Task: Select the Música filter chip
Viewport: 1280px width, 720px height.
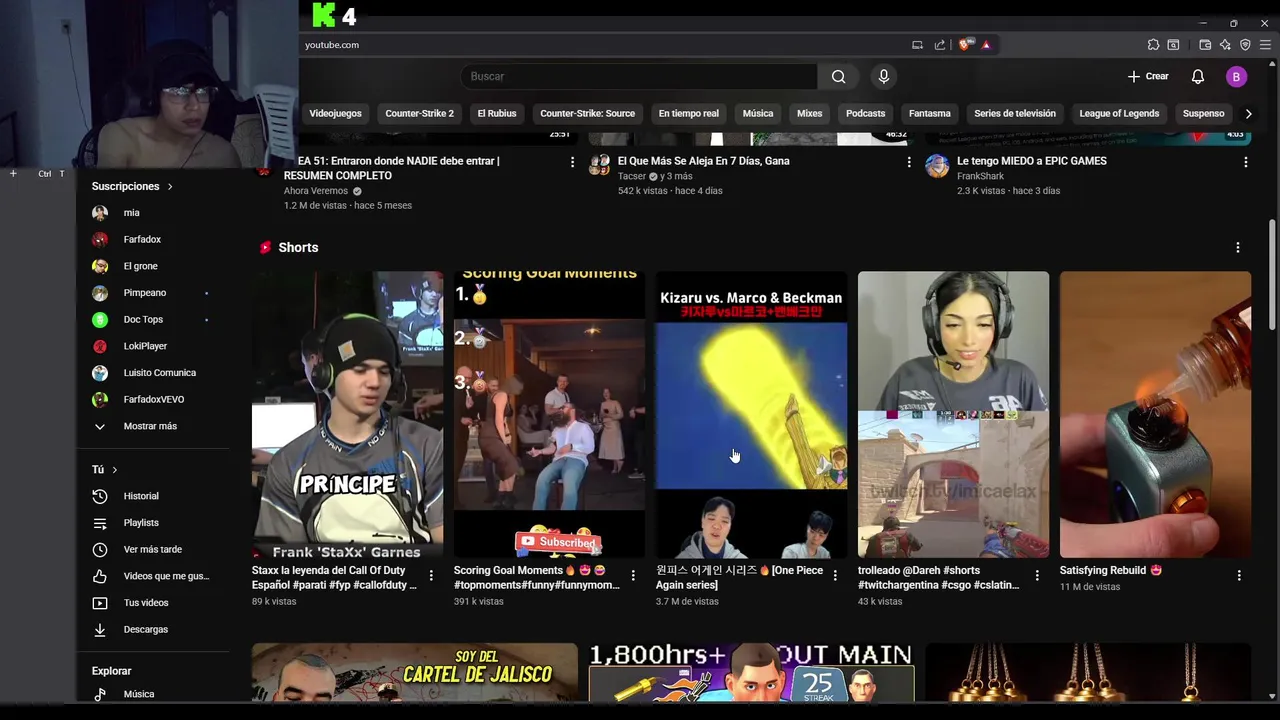Action: coord(758,114)
